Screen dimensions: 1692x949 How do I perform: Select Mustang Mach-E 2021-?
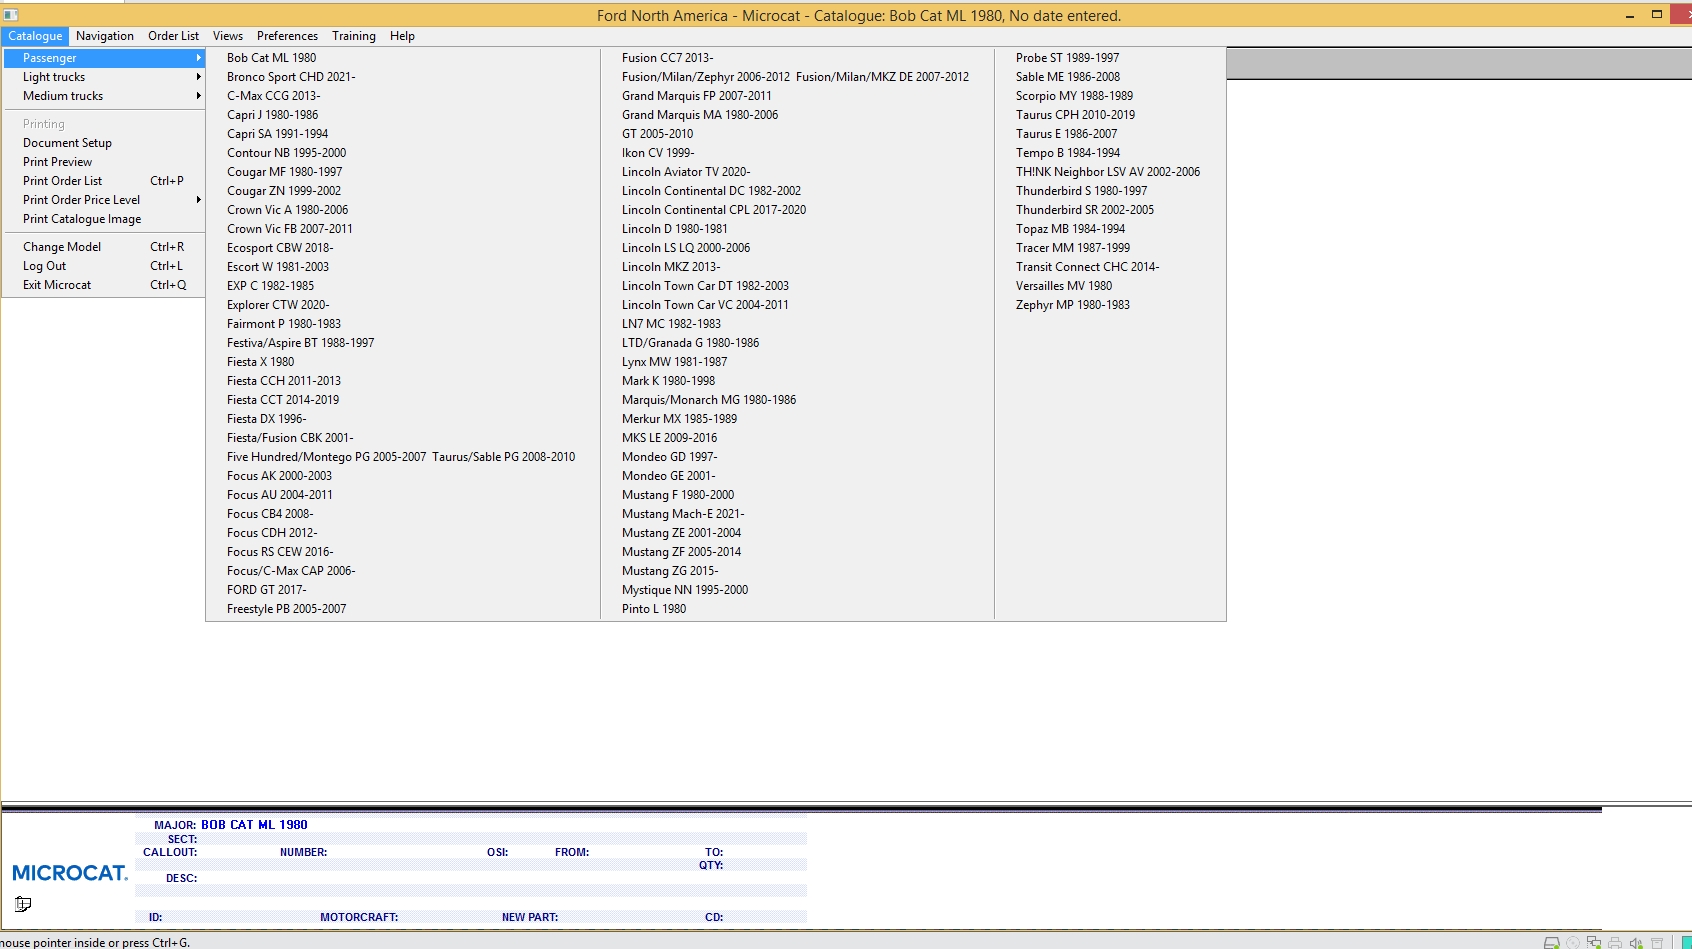683,514
